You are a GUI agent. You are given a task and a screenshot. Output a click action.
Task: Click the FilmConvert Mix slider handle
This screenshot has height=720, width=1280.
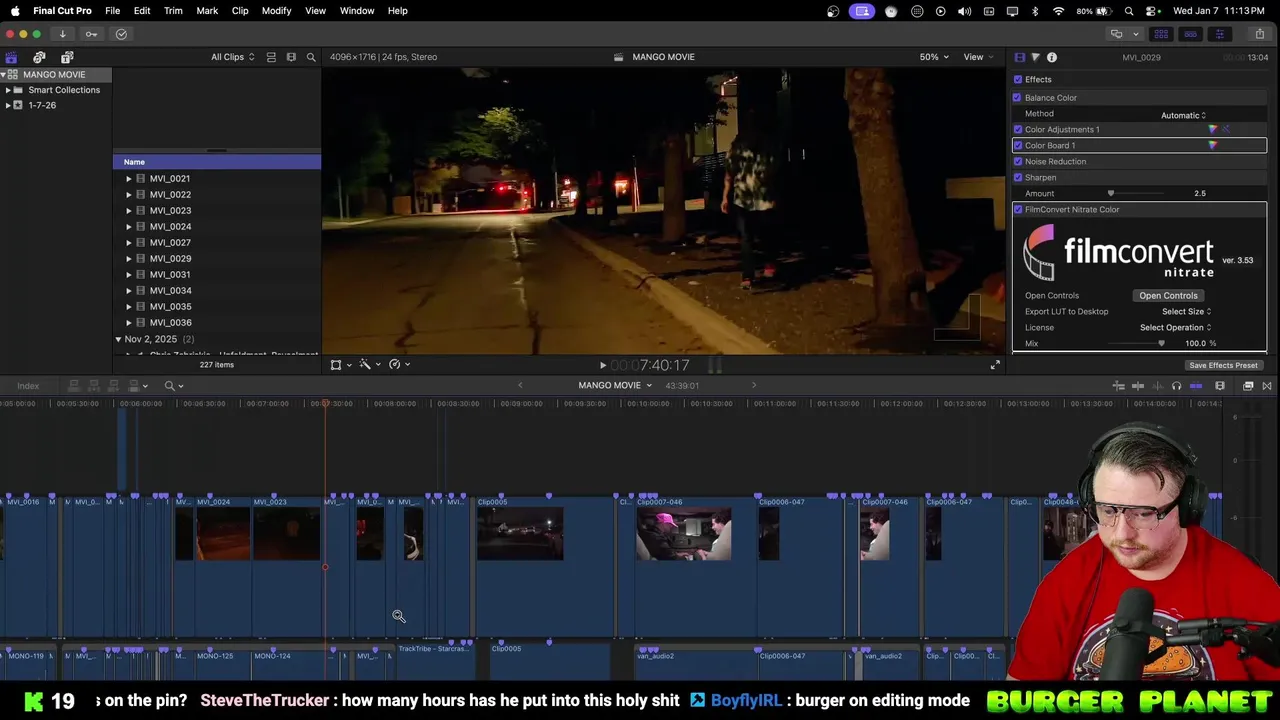coord(1161,343)
